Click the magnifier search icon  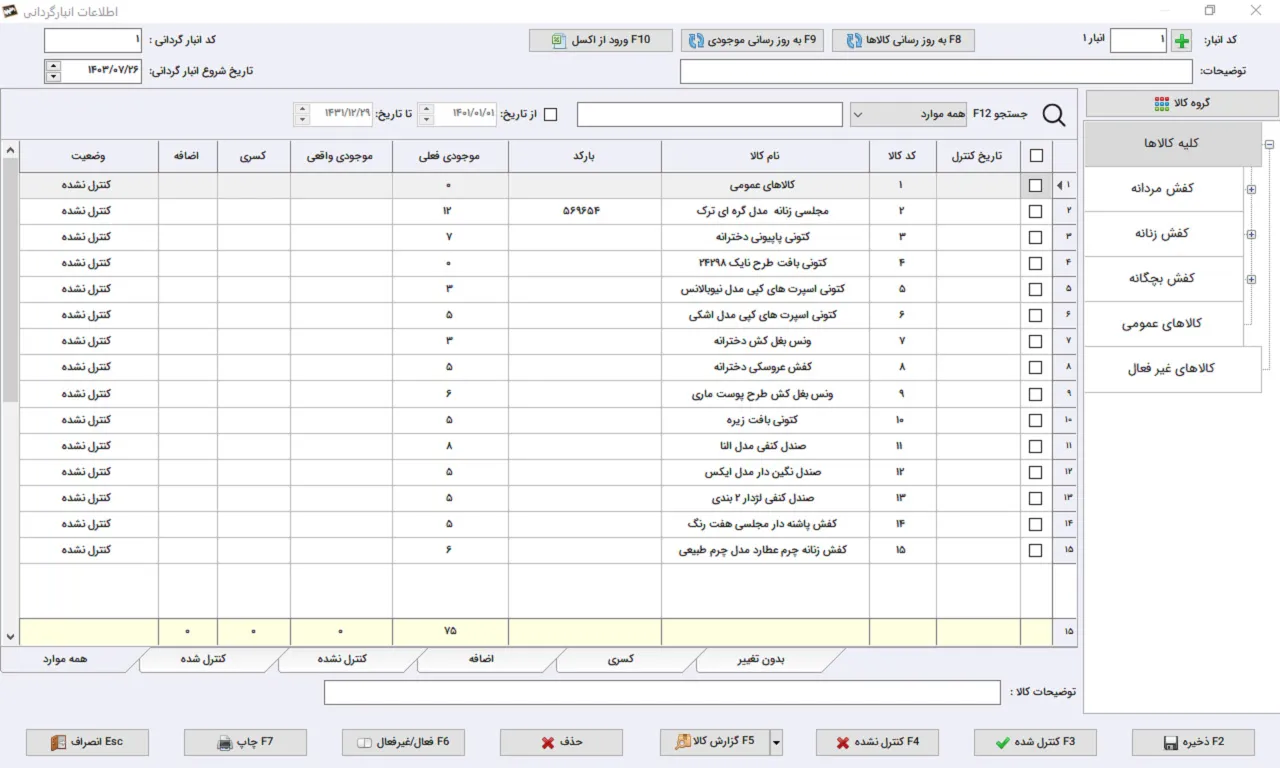point(1055,115)
